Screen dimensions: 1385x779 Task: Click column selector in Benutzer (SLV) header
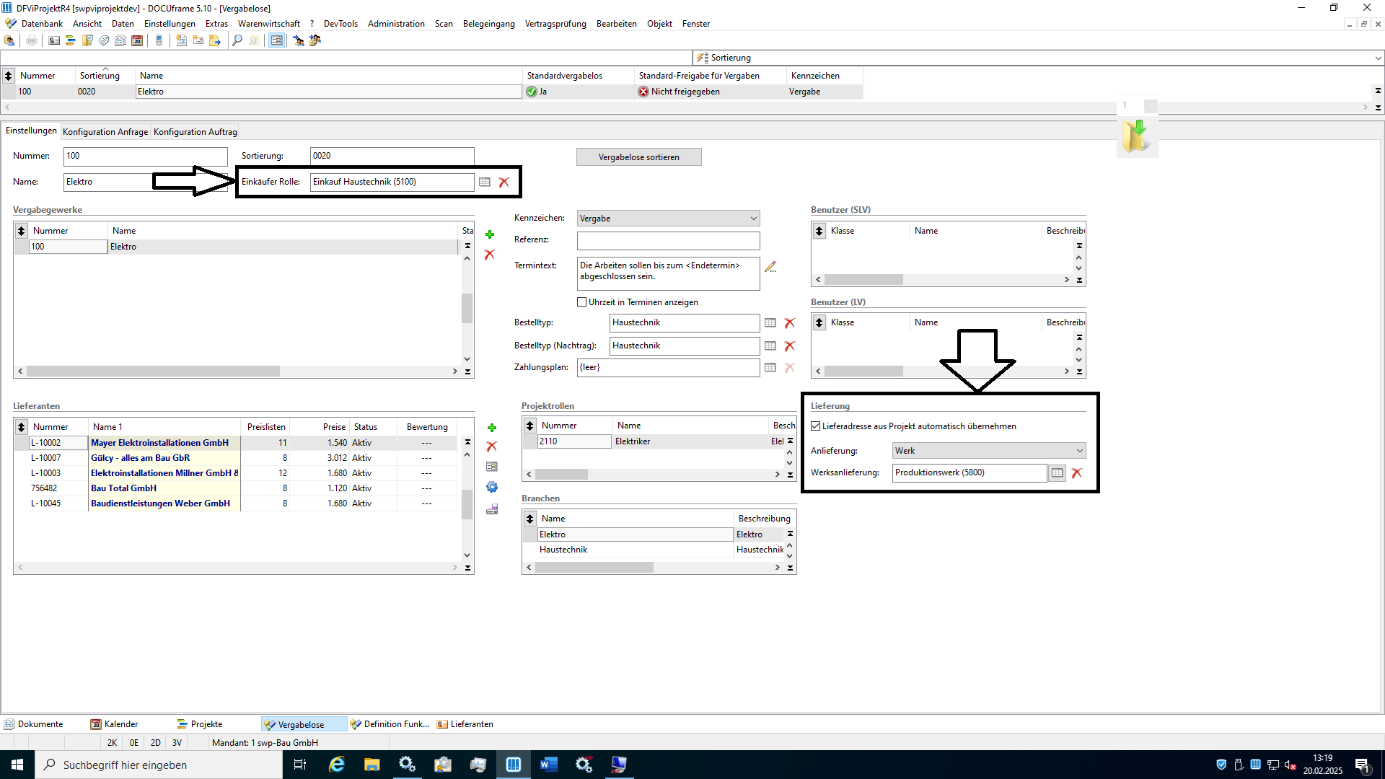[x=819, y=231]
